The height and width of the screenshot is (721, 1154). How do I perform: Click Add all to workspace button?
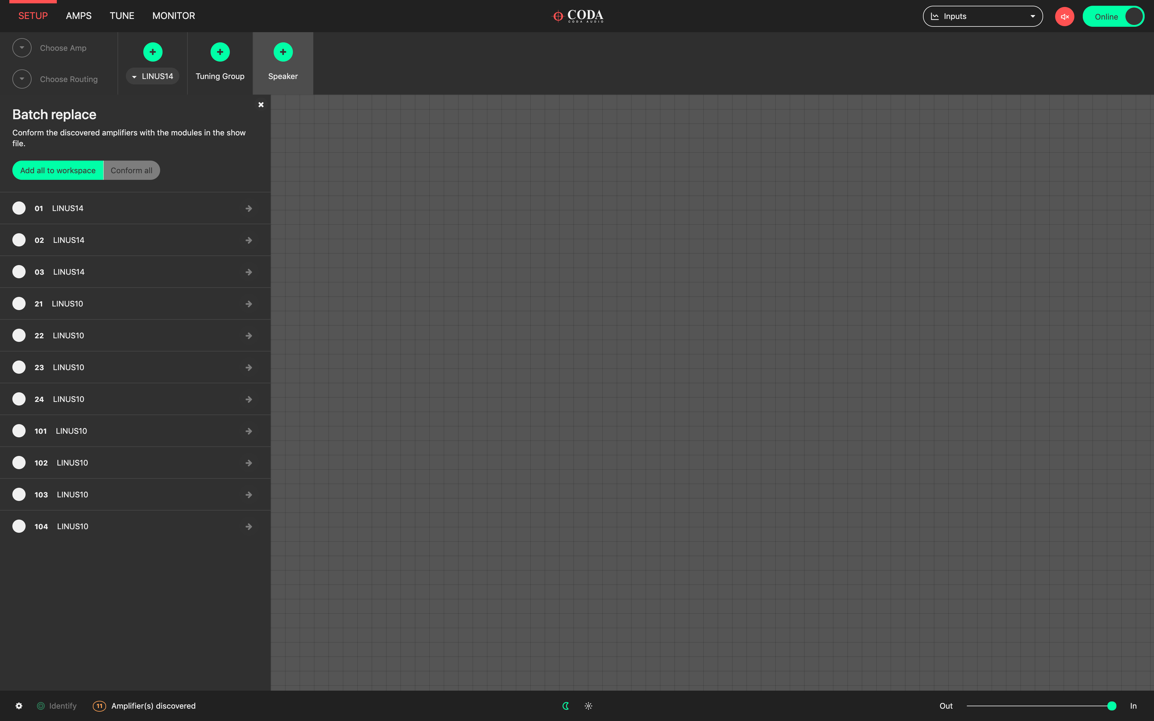[58, 170]
